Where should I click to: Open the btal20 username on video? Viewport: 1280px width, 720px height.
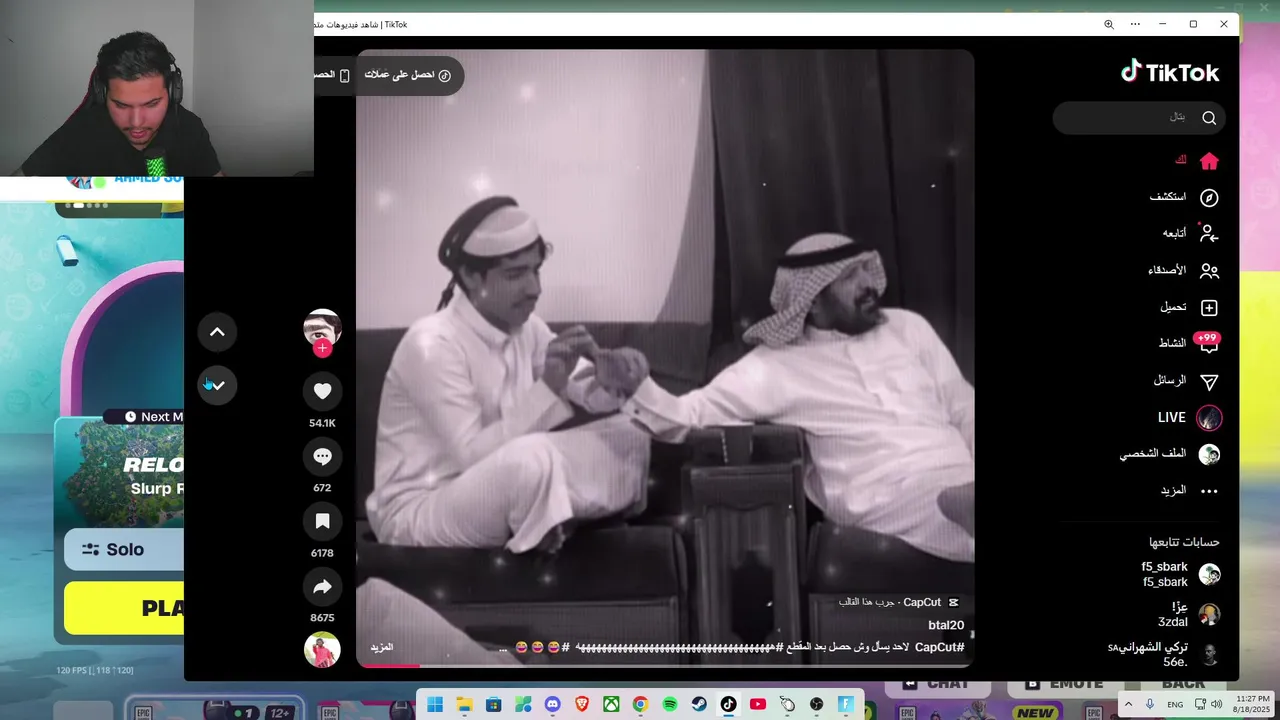tap(946, 625)
